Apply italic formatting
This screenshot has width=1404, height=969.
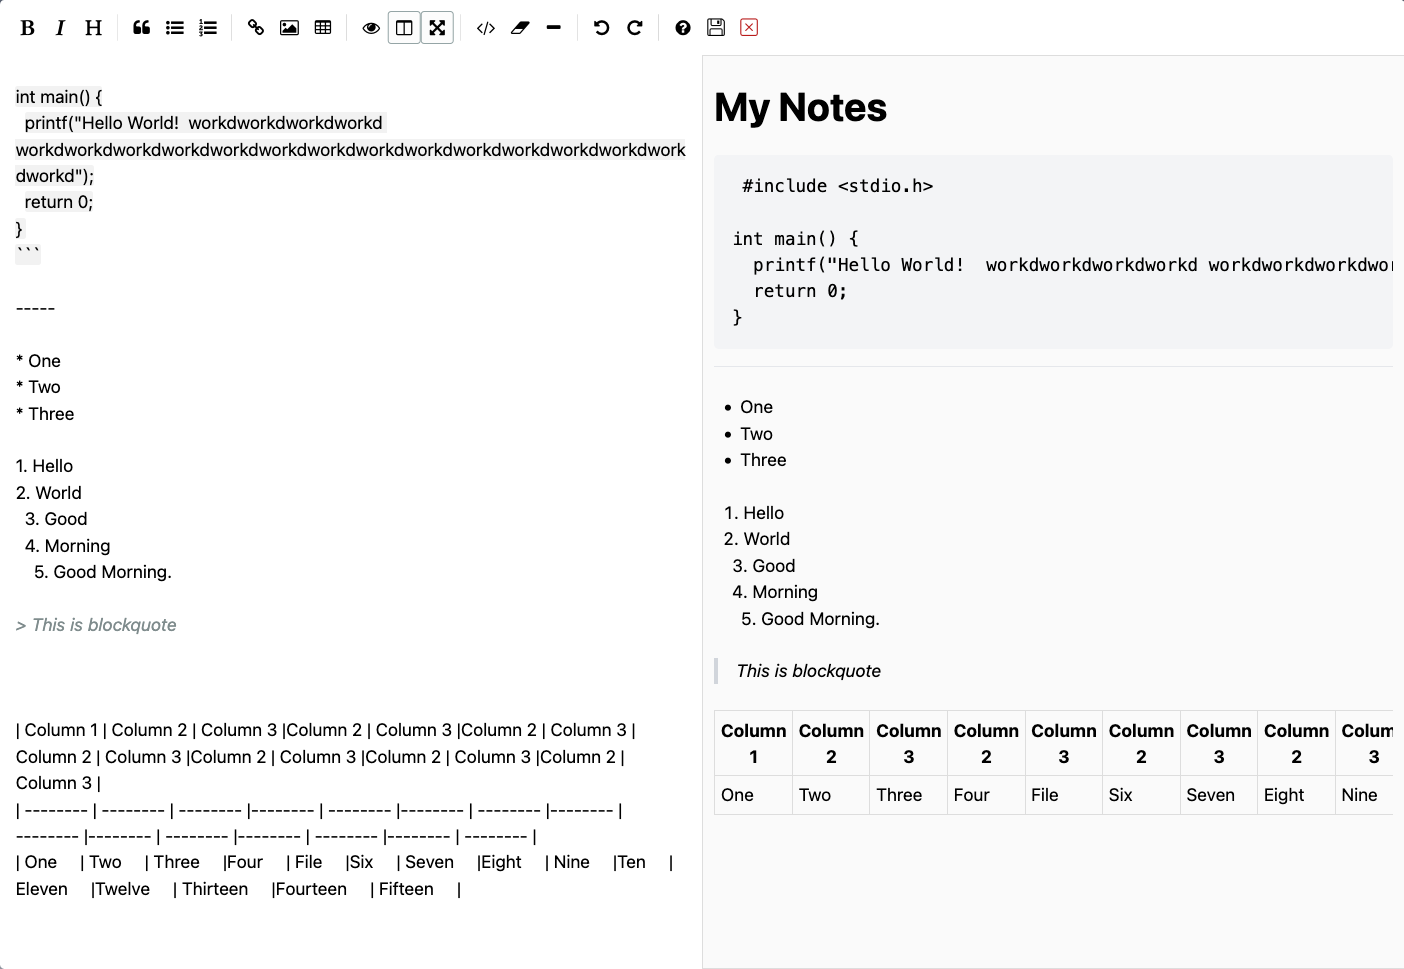tap(60, 28)
